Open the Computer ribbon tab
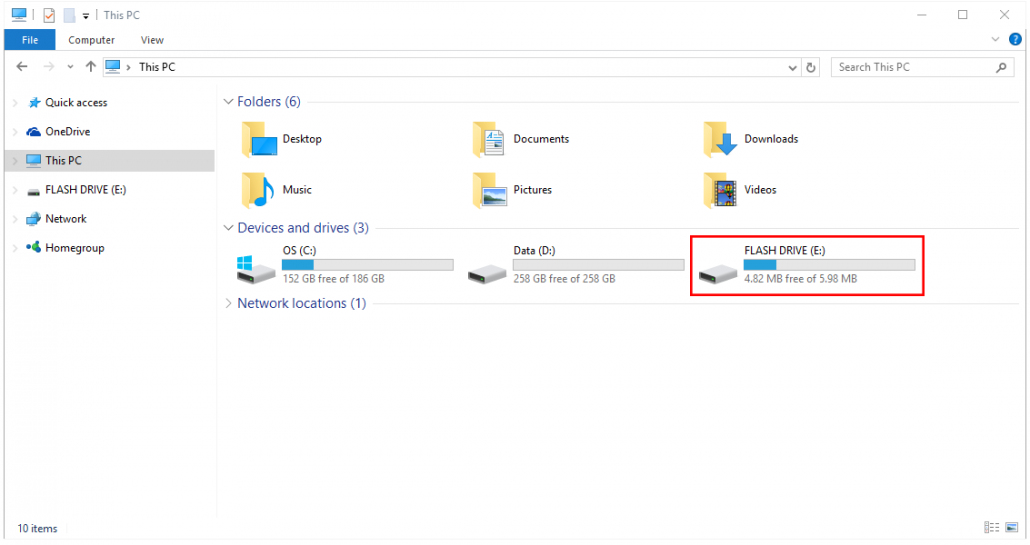Image resolution: width=1030 pixels, height=545 pixels. click(91, 40)
